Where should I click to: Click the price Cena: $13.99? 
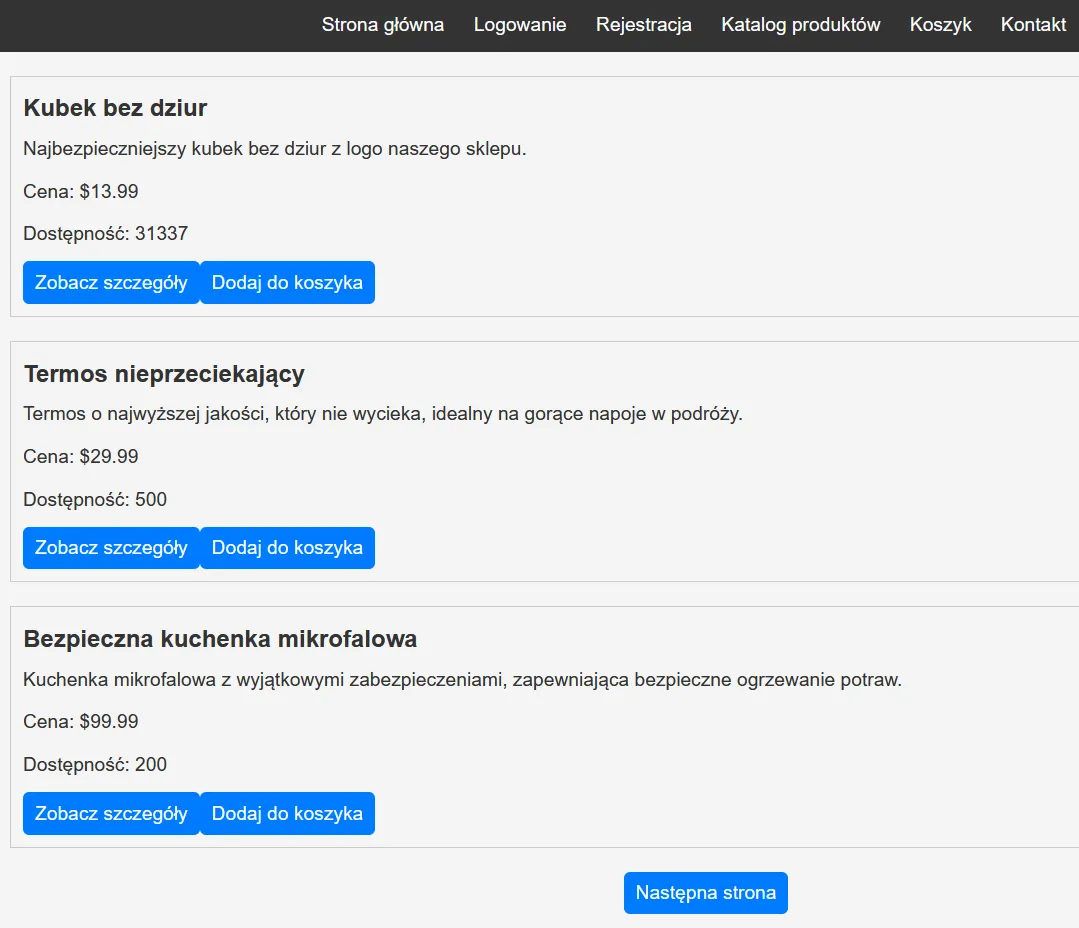[x=81, y=191]
